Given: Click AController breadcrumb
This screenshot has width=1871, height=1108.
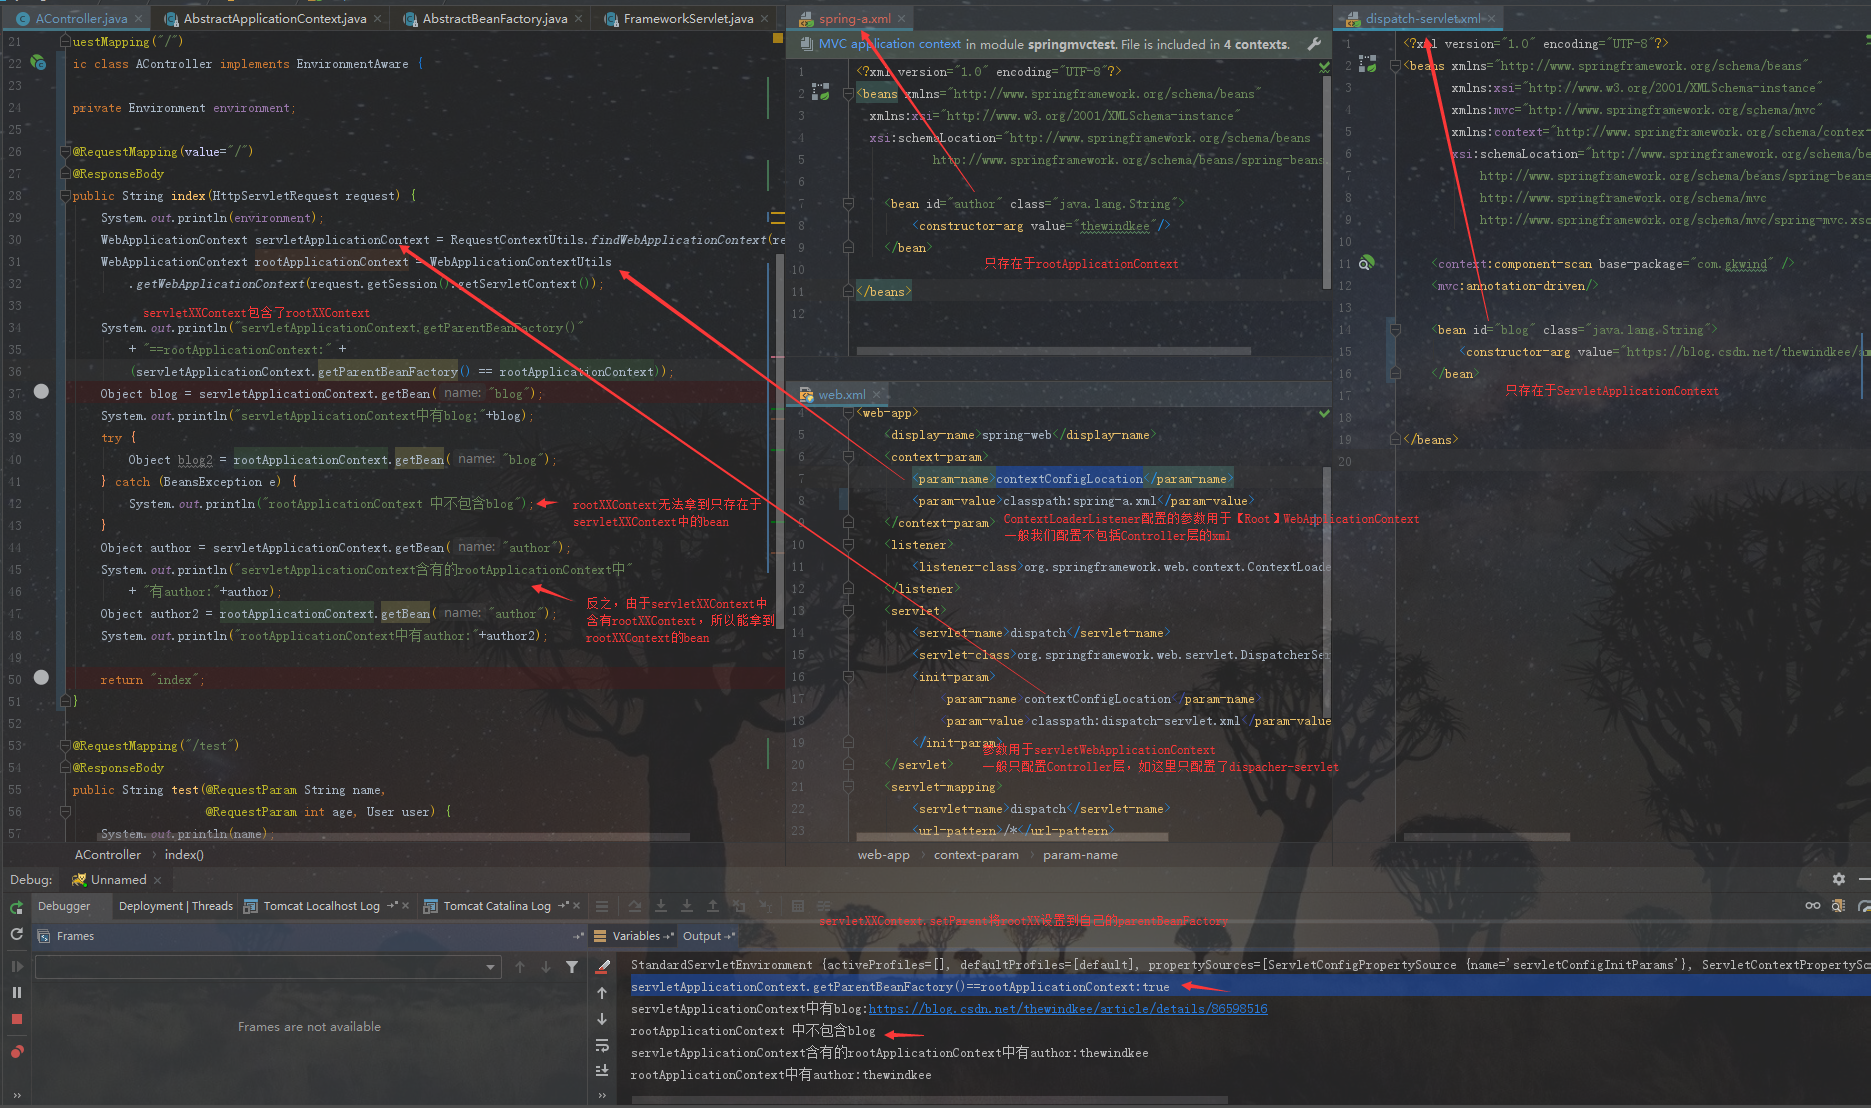Looking at the screenshot, I should pyautogui.click(x=108, y=855).
